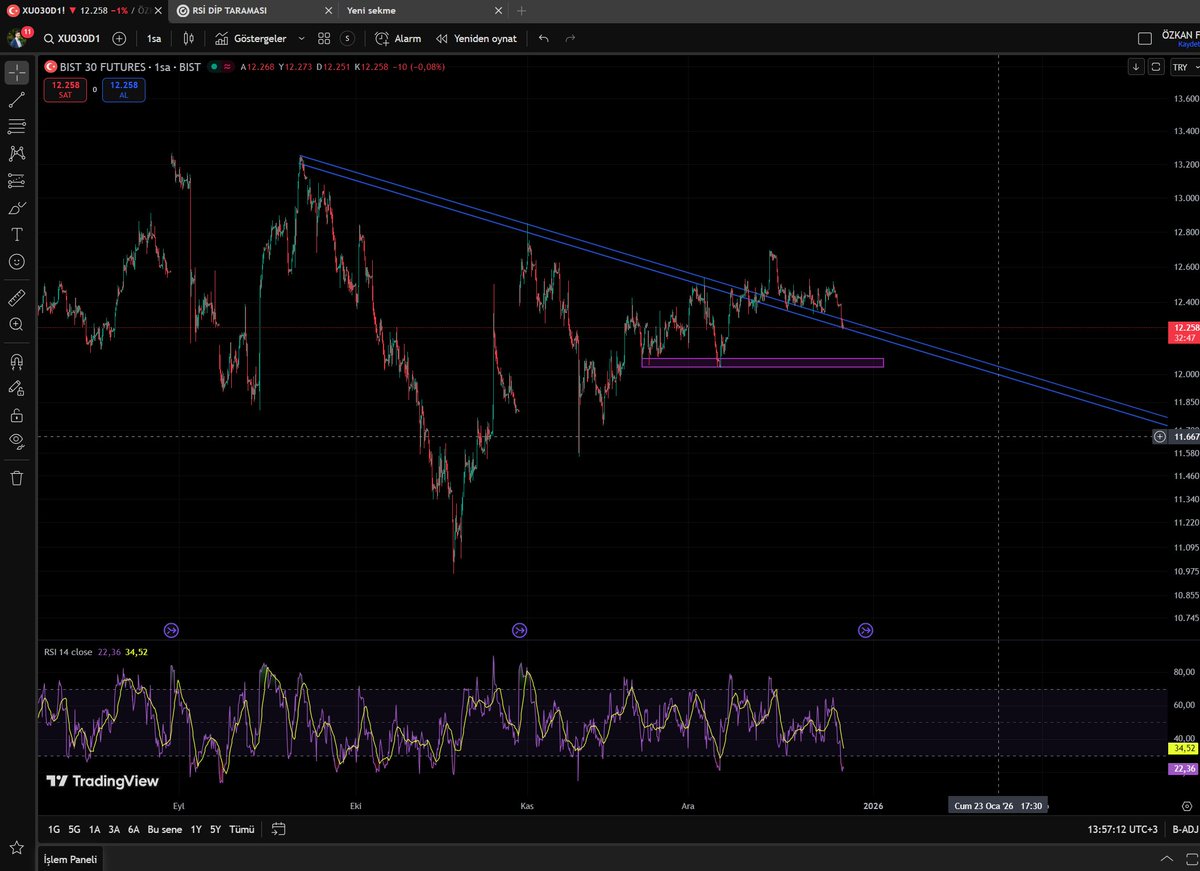Create an Alarm alert

pyautogui.click(x=398, y=38)
